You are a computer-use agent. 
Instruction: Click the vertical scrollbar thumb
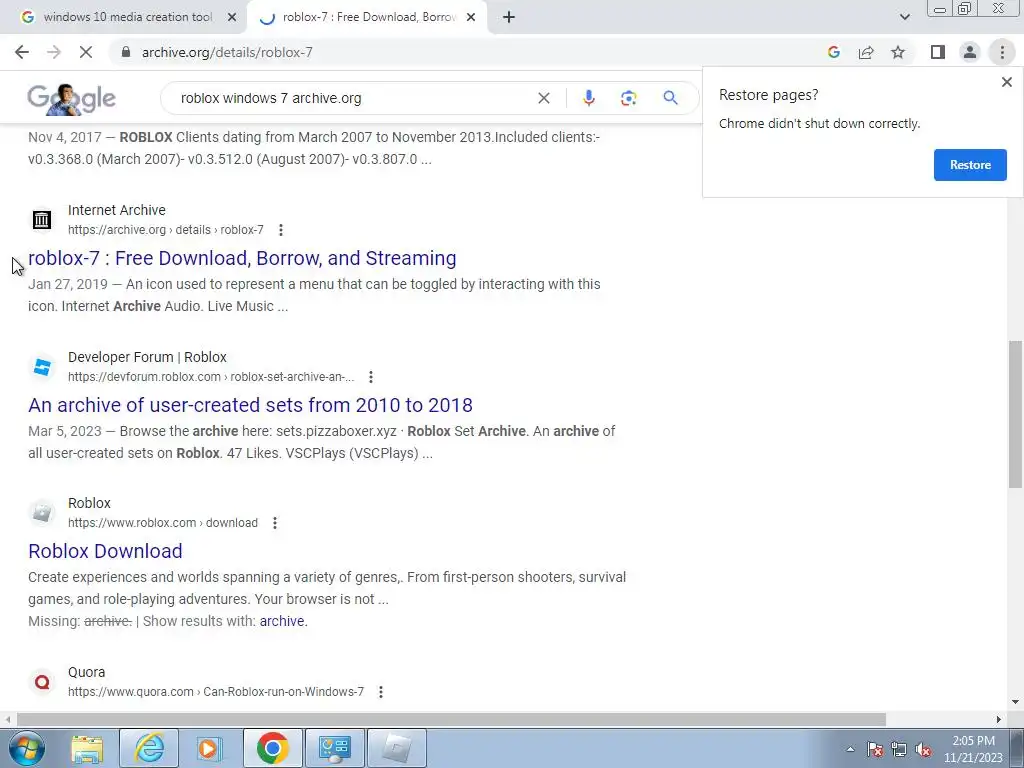point(1015,414)
